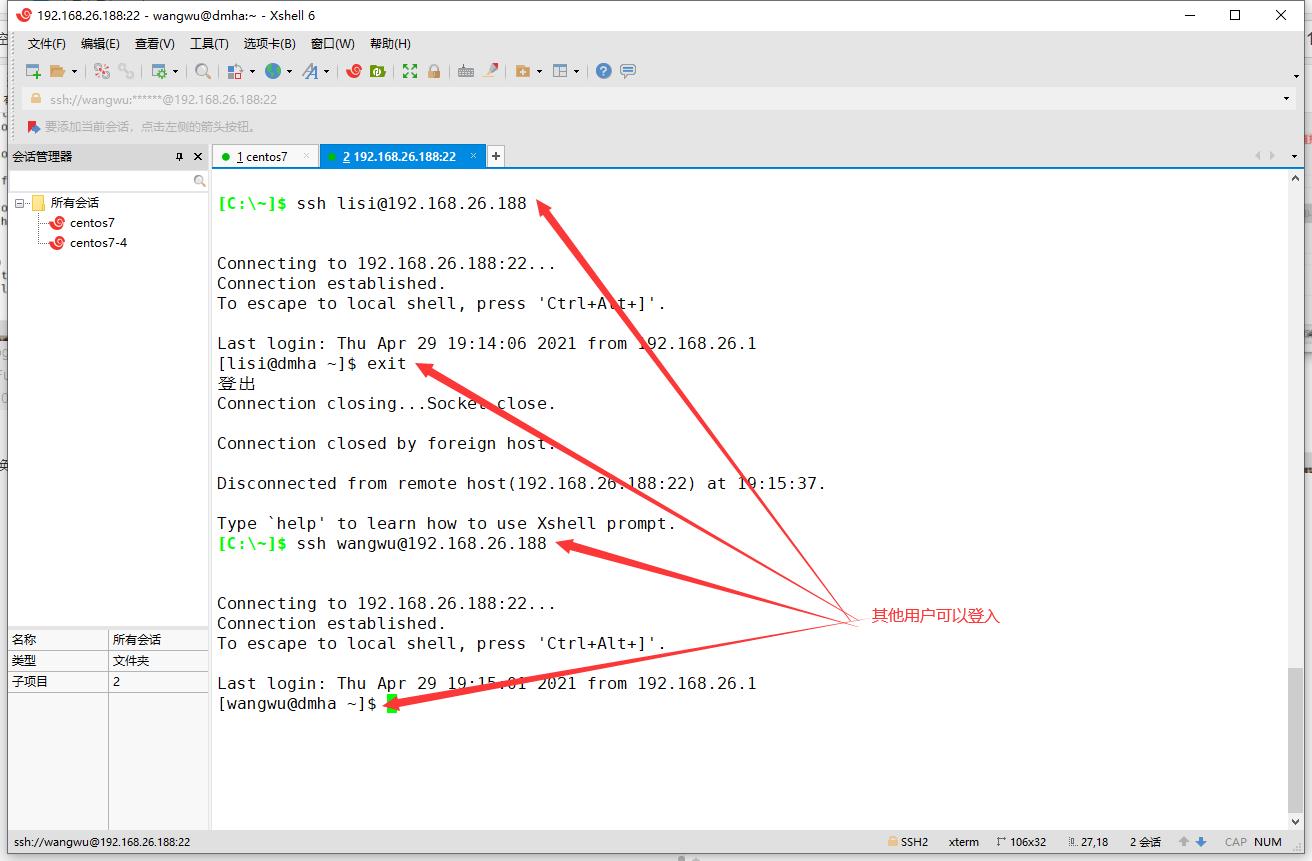Image resolution: width=1312 pixels, height=861 pixels.
Task: Expand the address bar history dropdown arrow
Action: click(x=1286, y=99)
